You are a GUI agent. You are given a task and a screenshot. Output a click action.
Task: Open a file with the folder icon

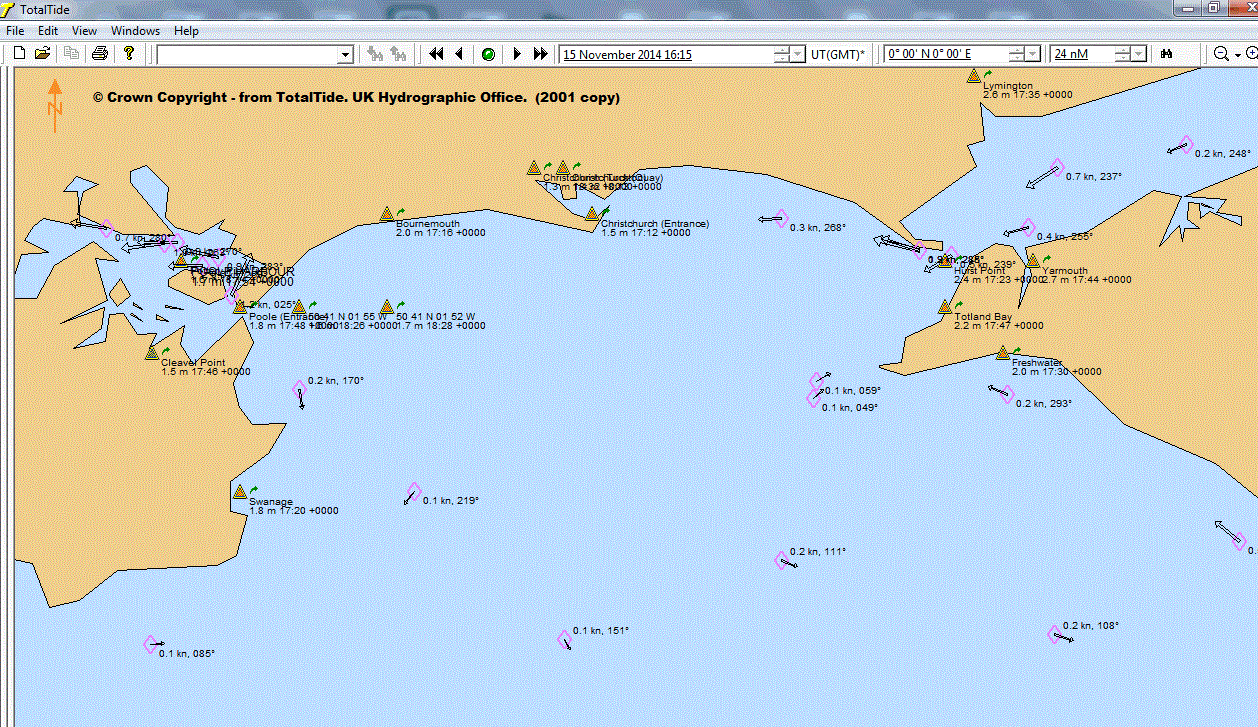(x=43, y=54)
